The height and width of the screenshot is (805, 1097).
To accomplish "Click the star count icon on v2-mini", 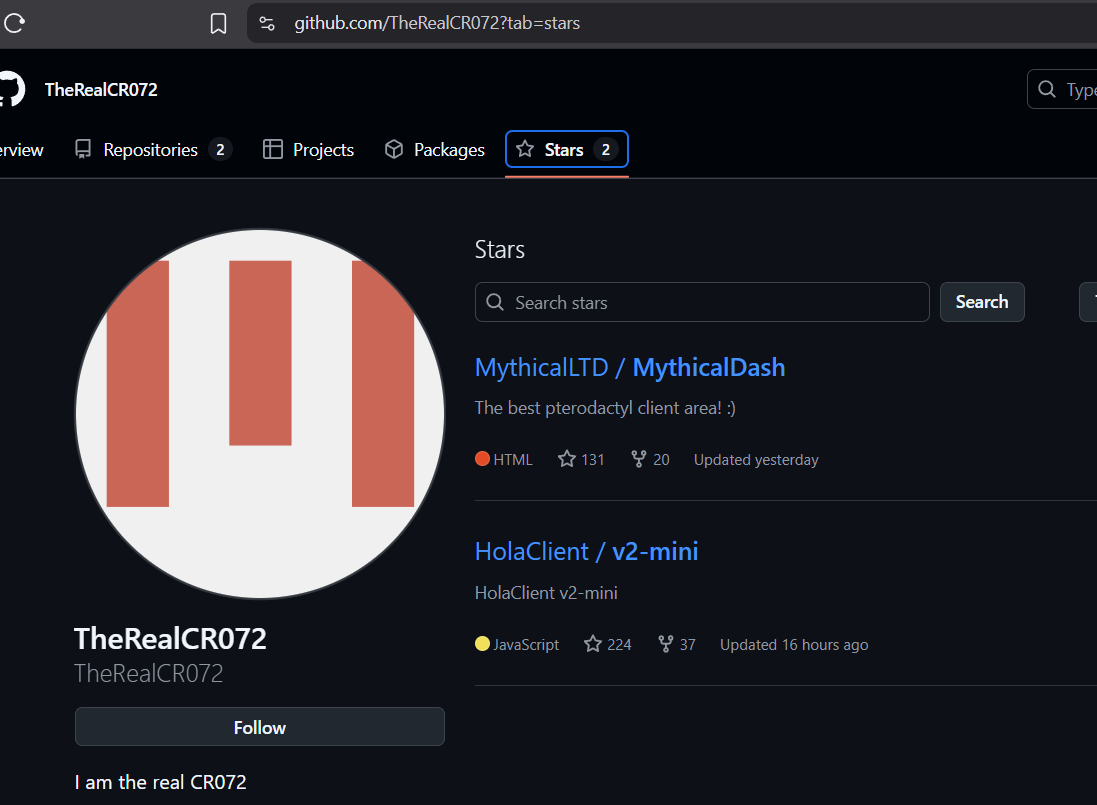I will (x=592, y=644).
